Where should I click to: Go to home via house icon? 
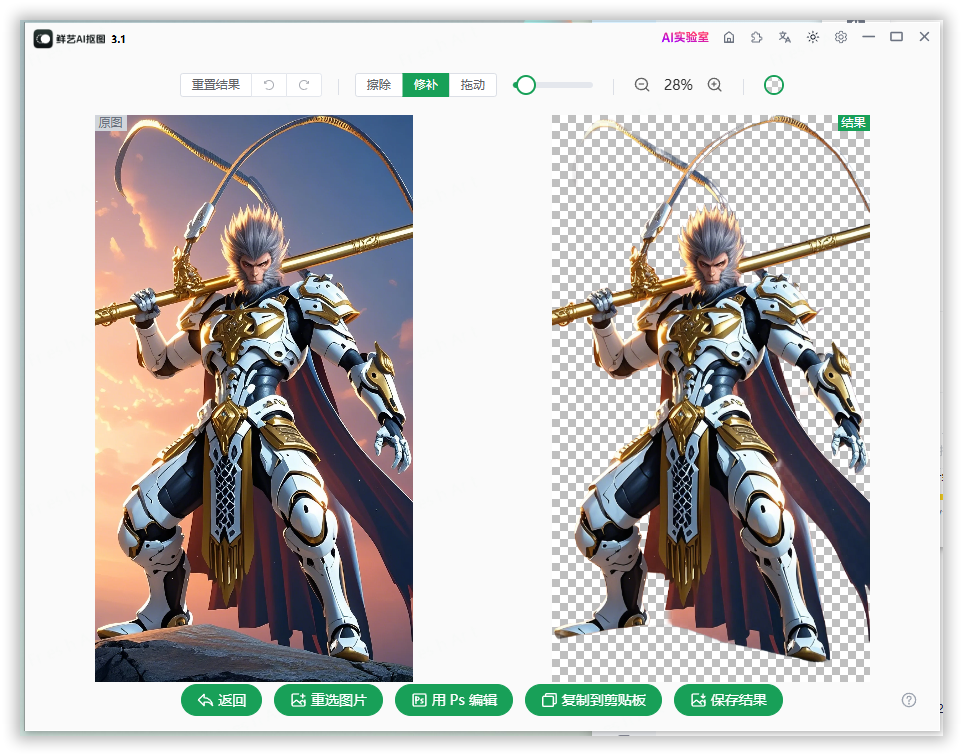click(x=729, y=37)
